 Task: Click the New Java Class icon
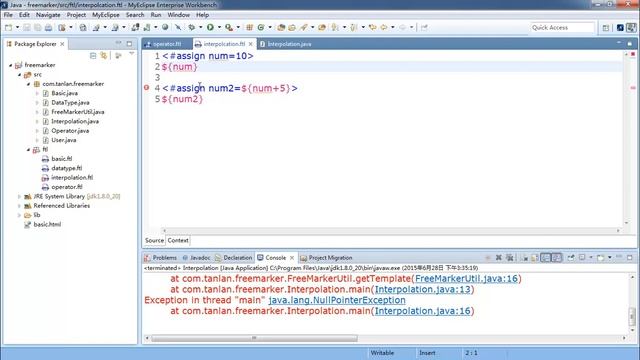point(260,27)
